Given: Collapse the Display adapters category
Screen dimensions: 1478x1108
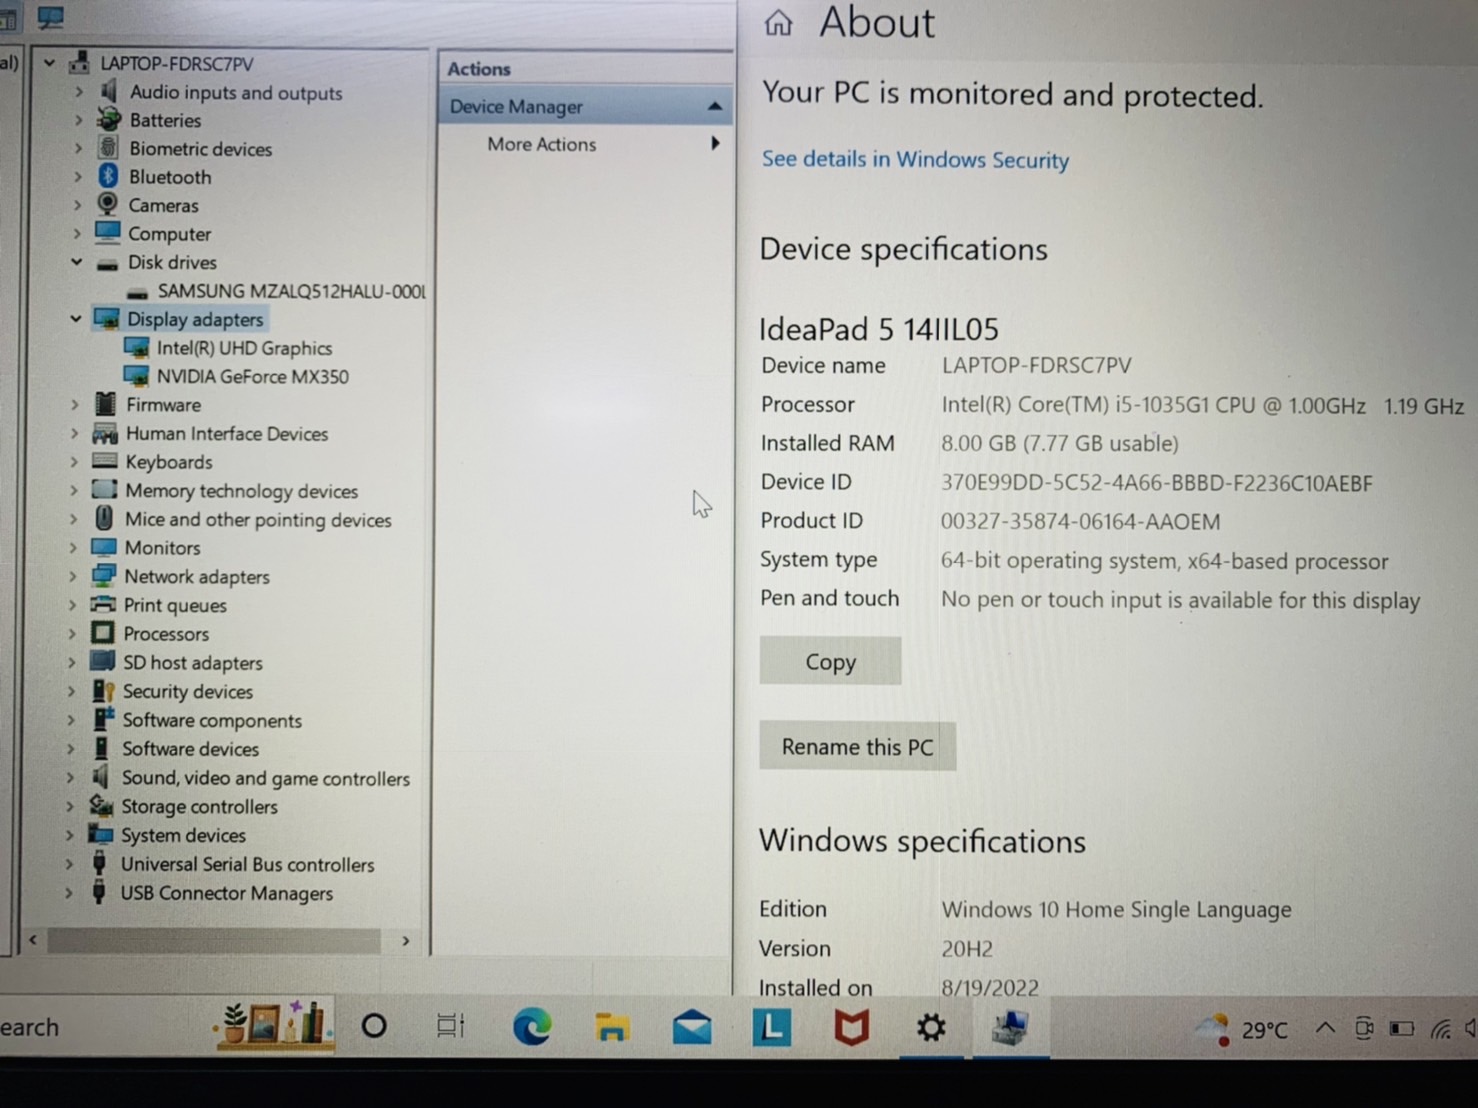Looking at the screenshot, I should point(76,319).
